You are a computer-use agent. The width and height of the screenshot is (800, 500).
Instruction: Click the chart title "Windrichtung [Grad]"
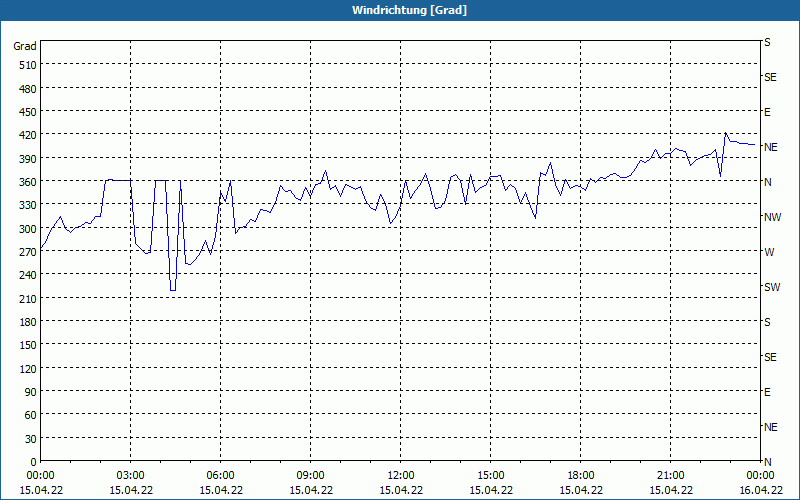pyautogui.click(x=409, y=10)
